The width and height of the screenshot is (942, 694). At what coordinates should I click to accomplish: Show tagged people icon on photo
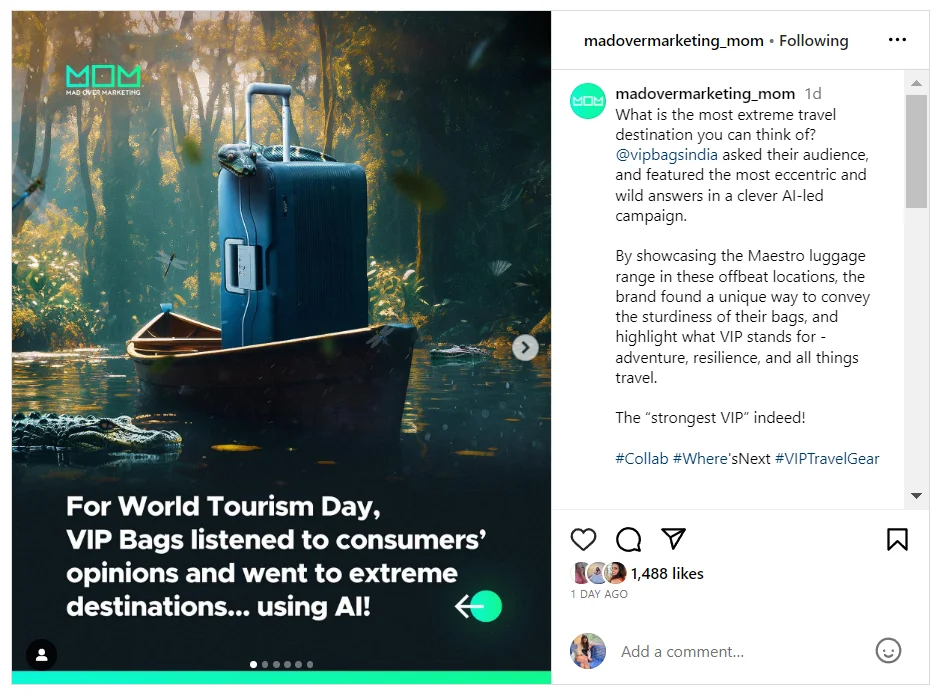41,655
